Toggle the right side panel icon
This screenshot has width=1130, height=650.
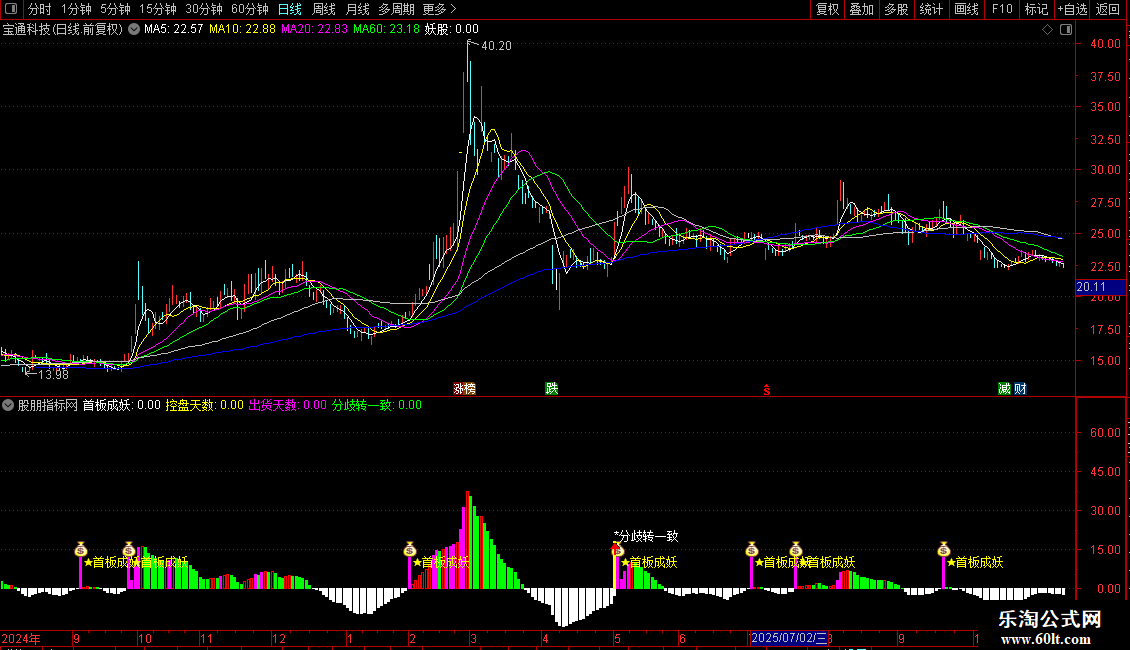[x=1065, y=30]
